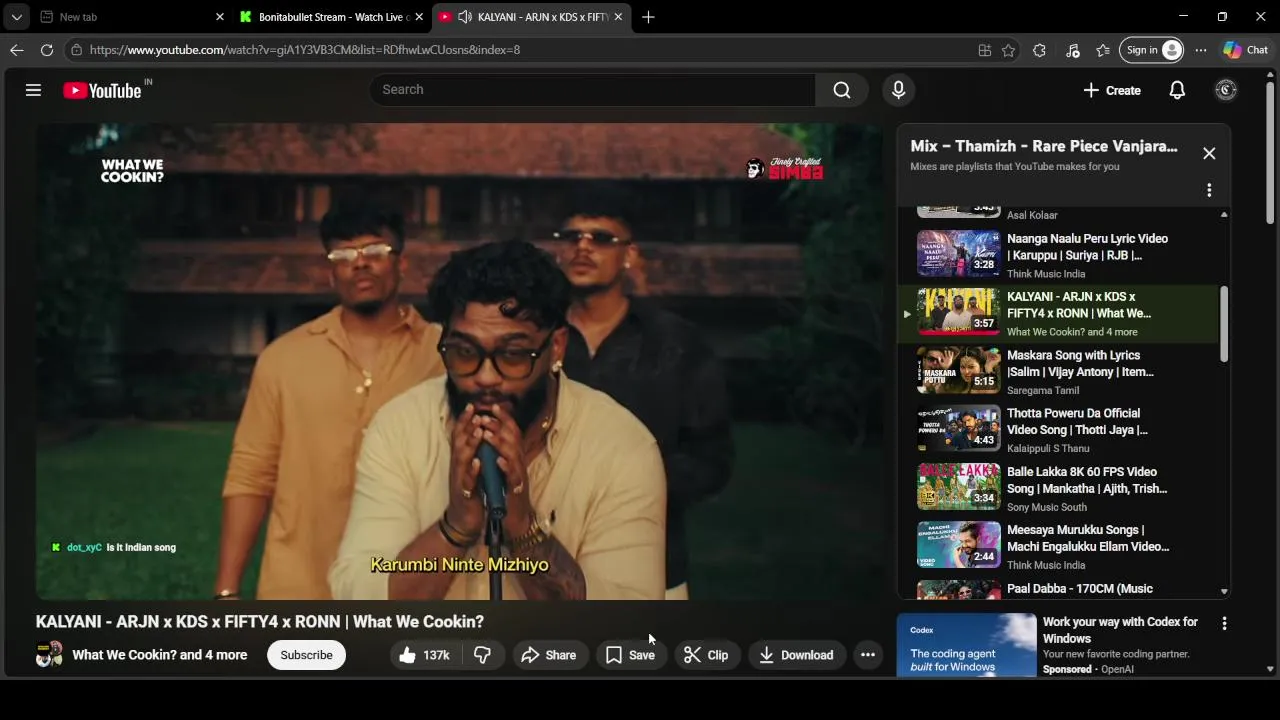Open more actions ellipsis under the video
The image size is (1280, 720).
[868, 655]
